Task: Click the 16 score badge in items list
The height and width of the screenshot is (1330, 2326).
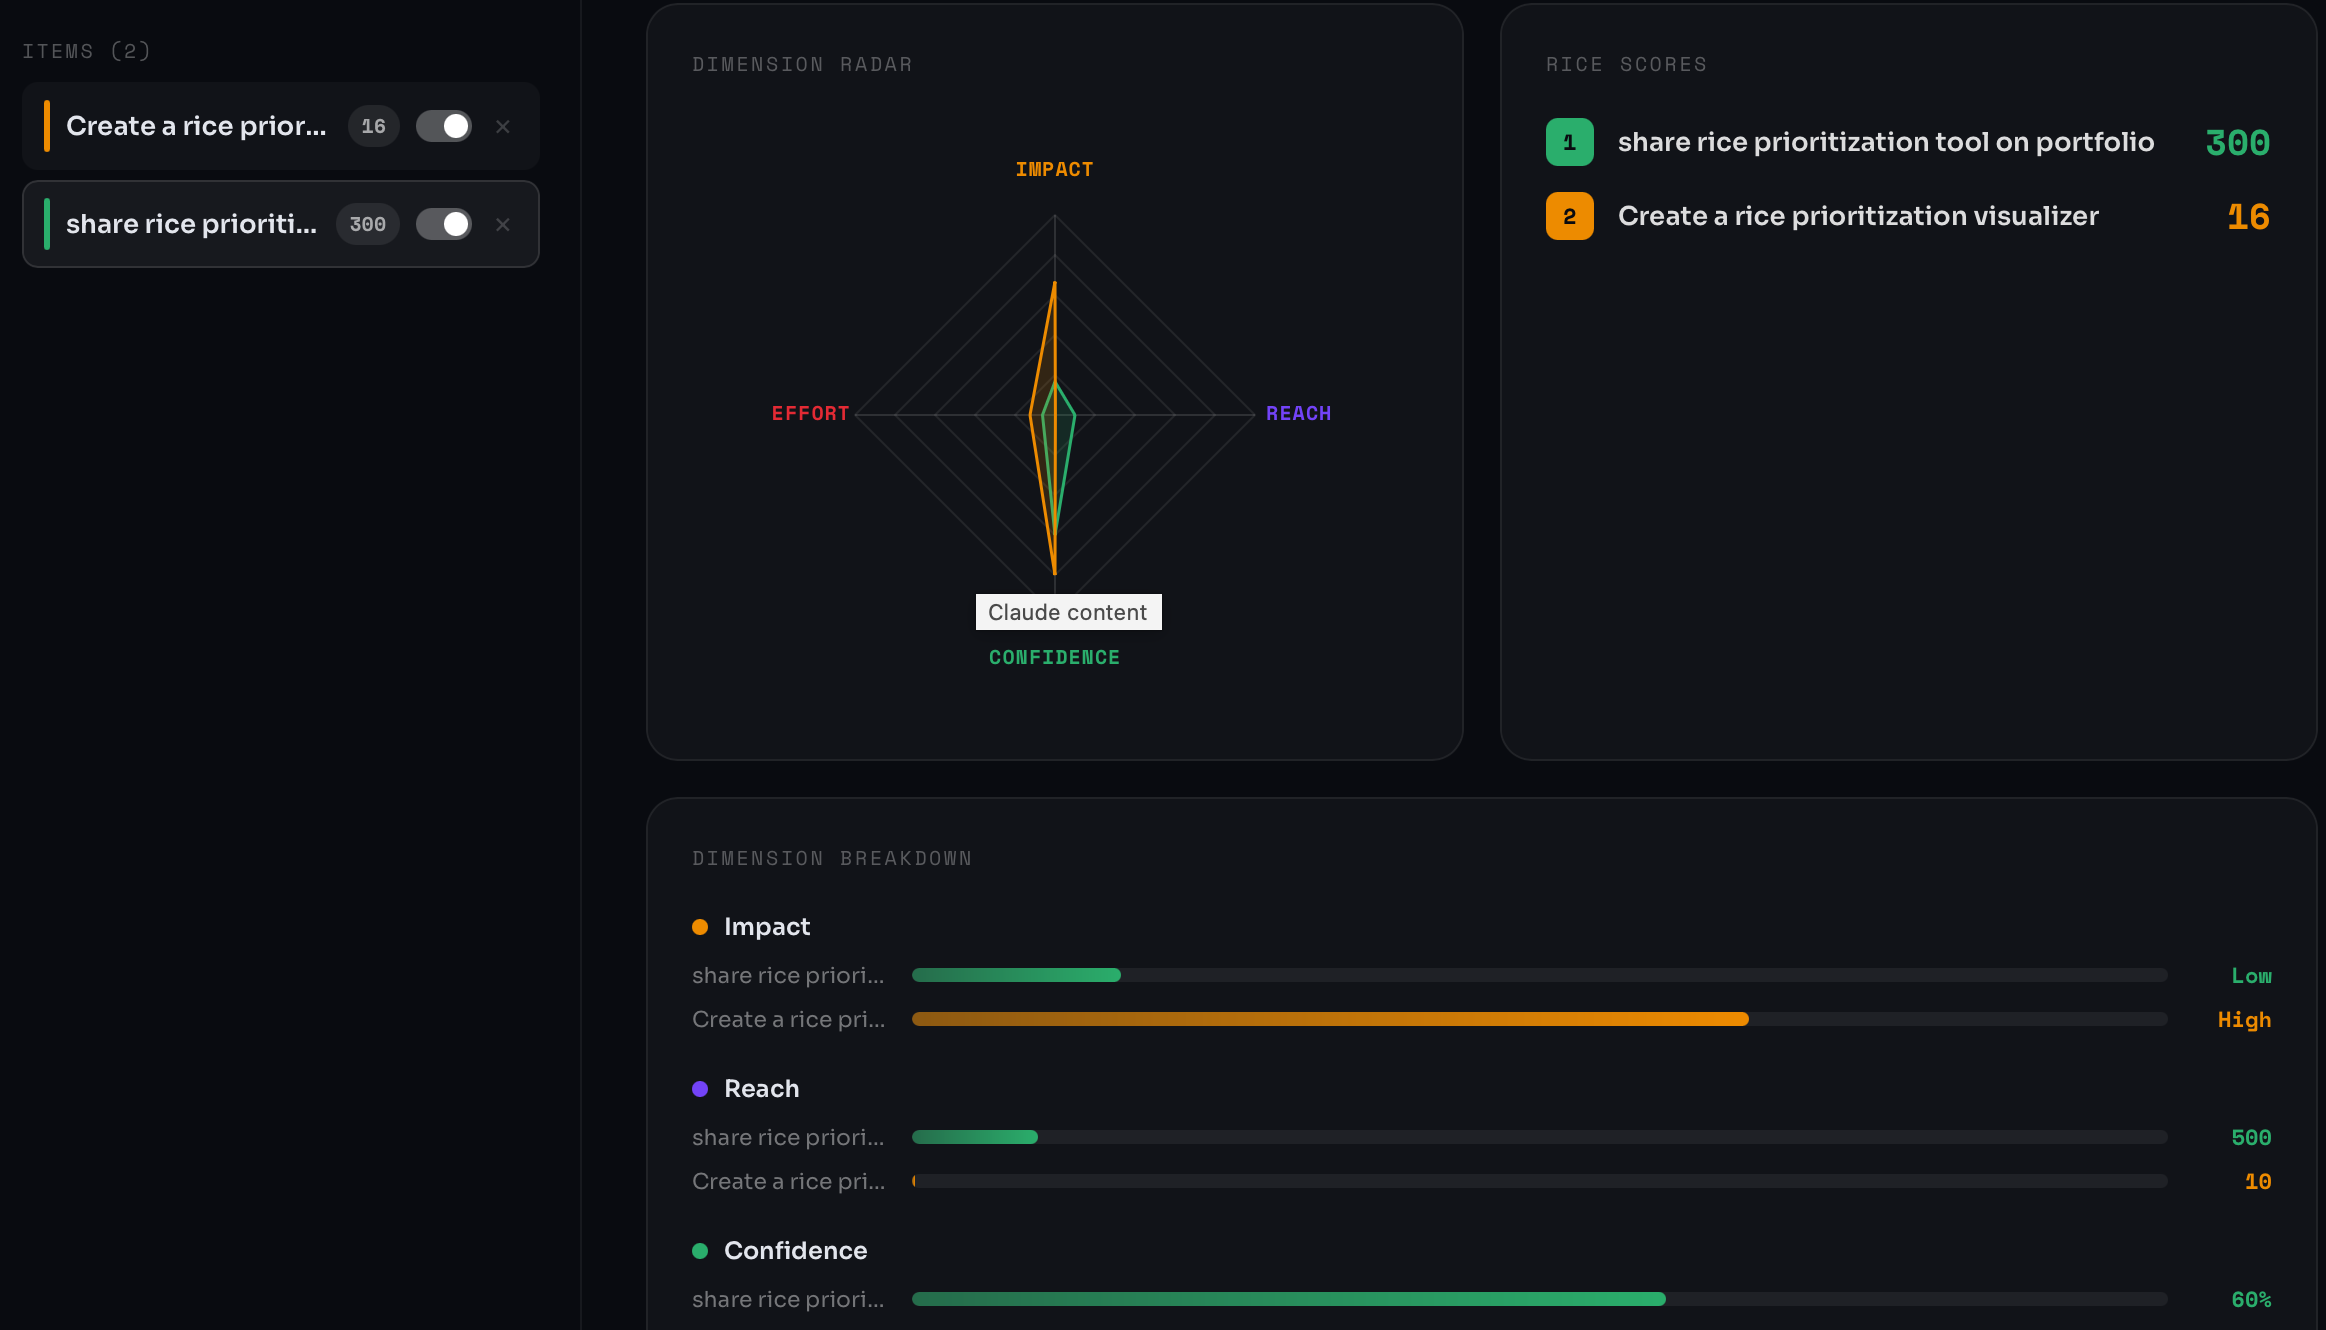Action: point(373,126)
